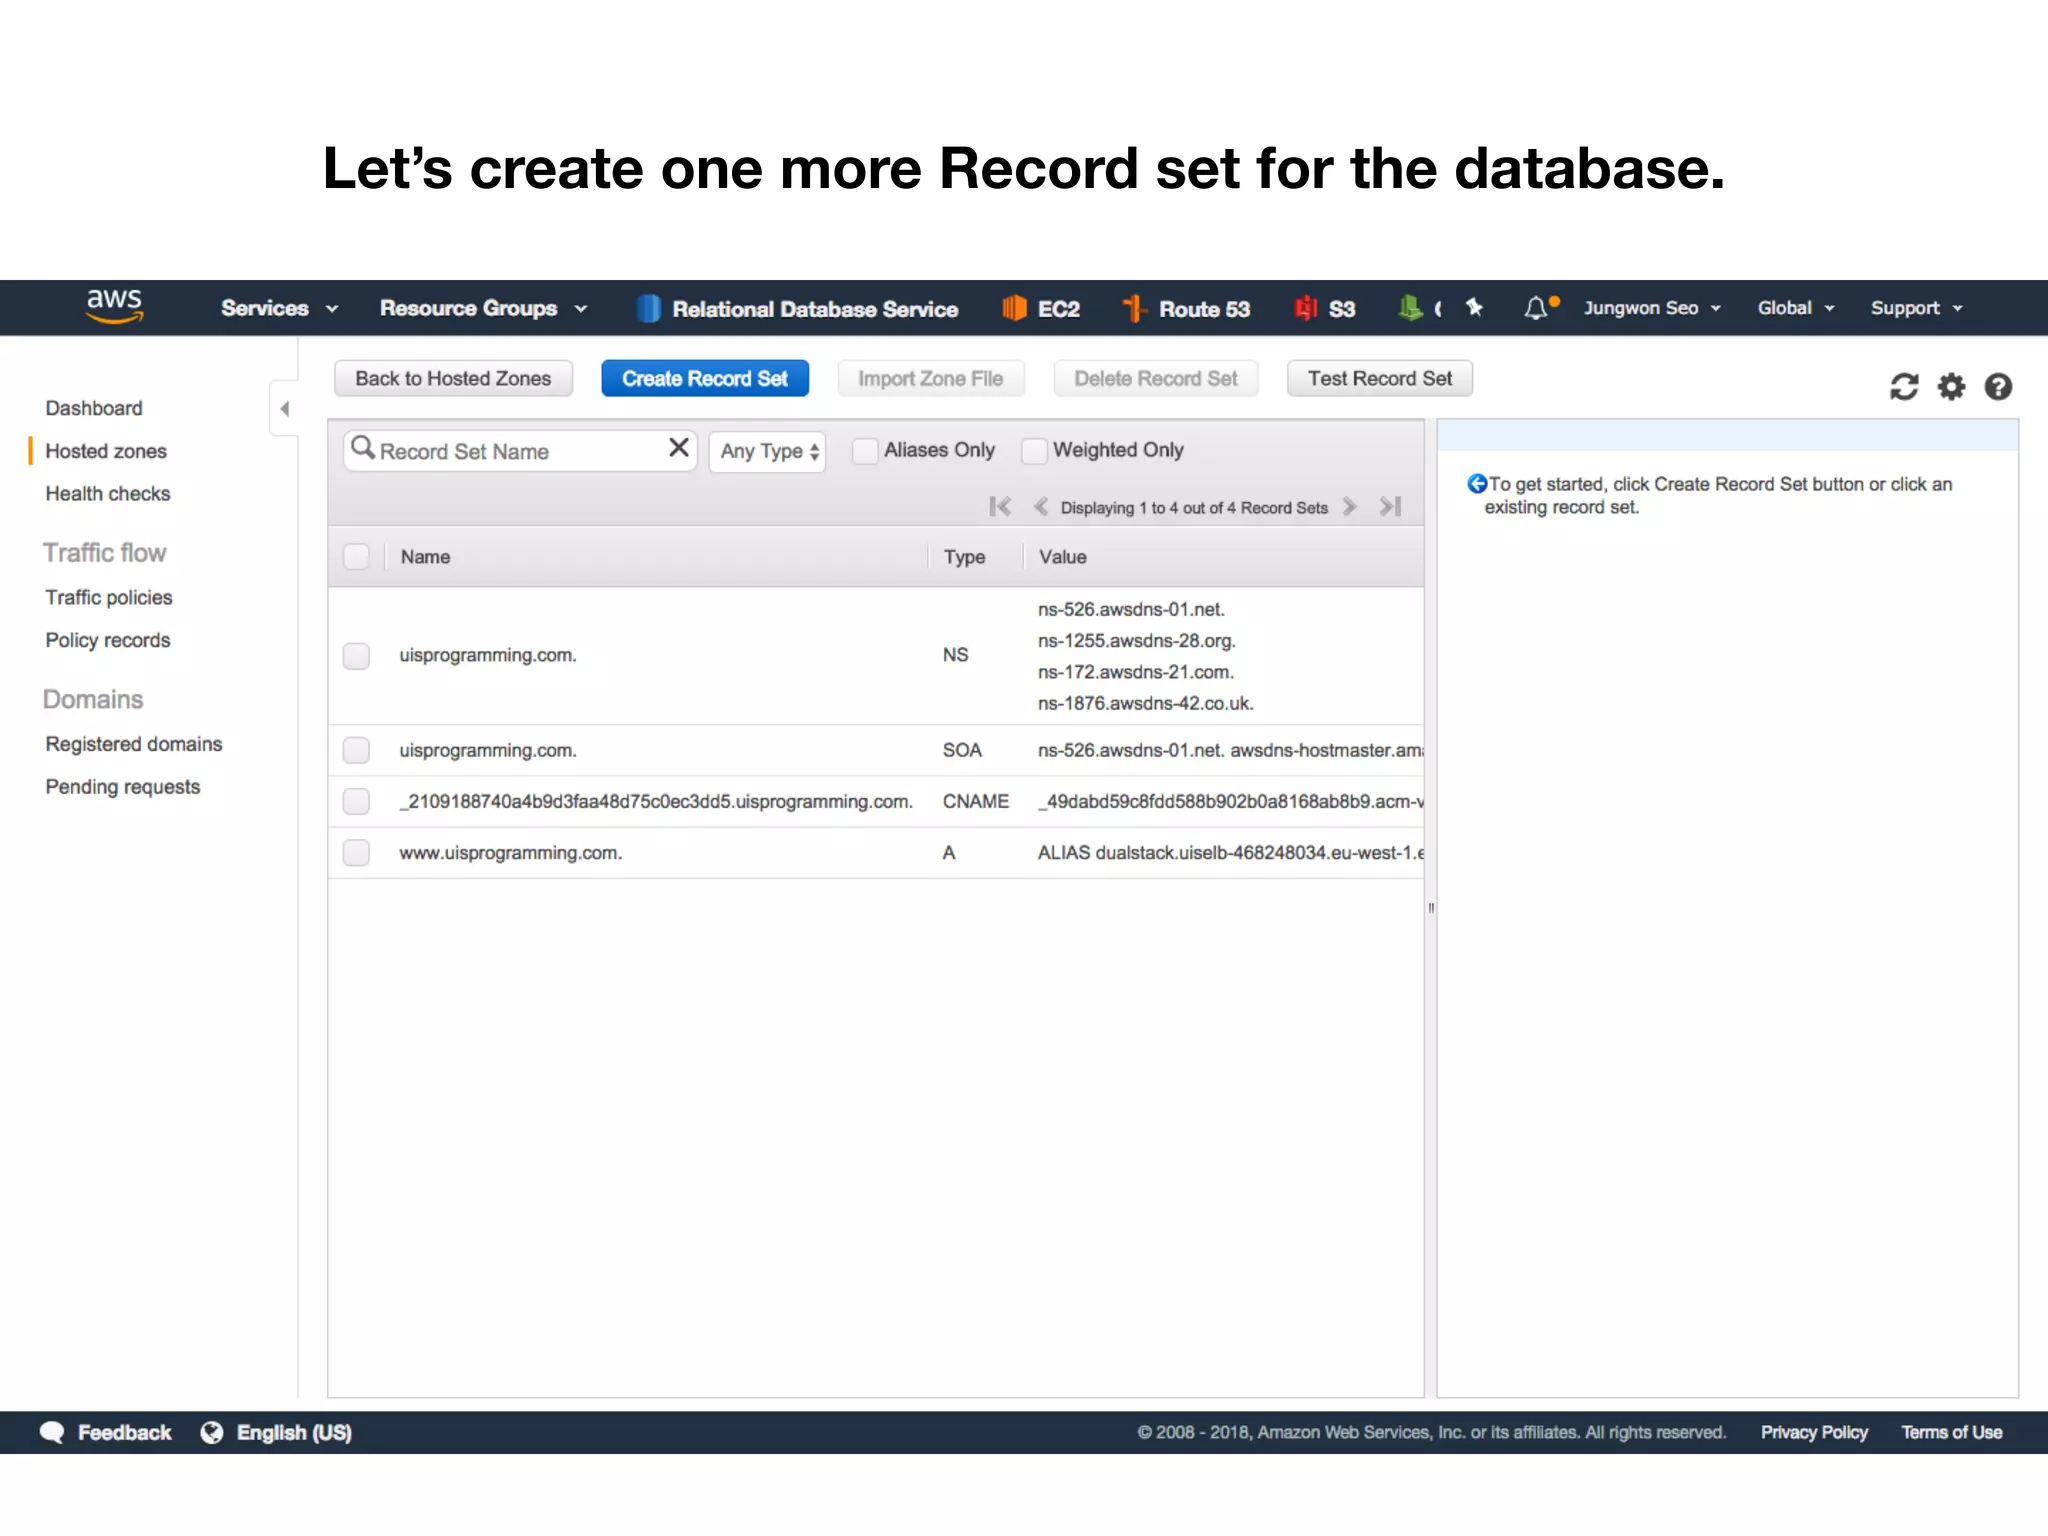Open Policy records in the sidebar
This screenshot has height=1536, width=2048.
click(108, 640)
